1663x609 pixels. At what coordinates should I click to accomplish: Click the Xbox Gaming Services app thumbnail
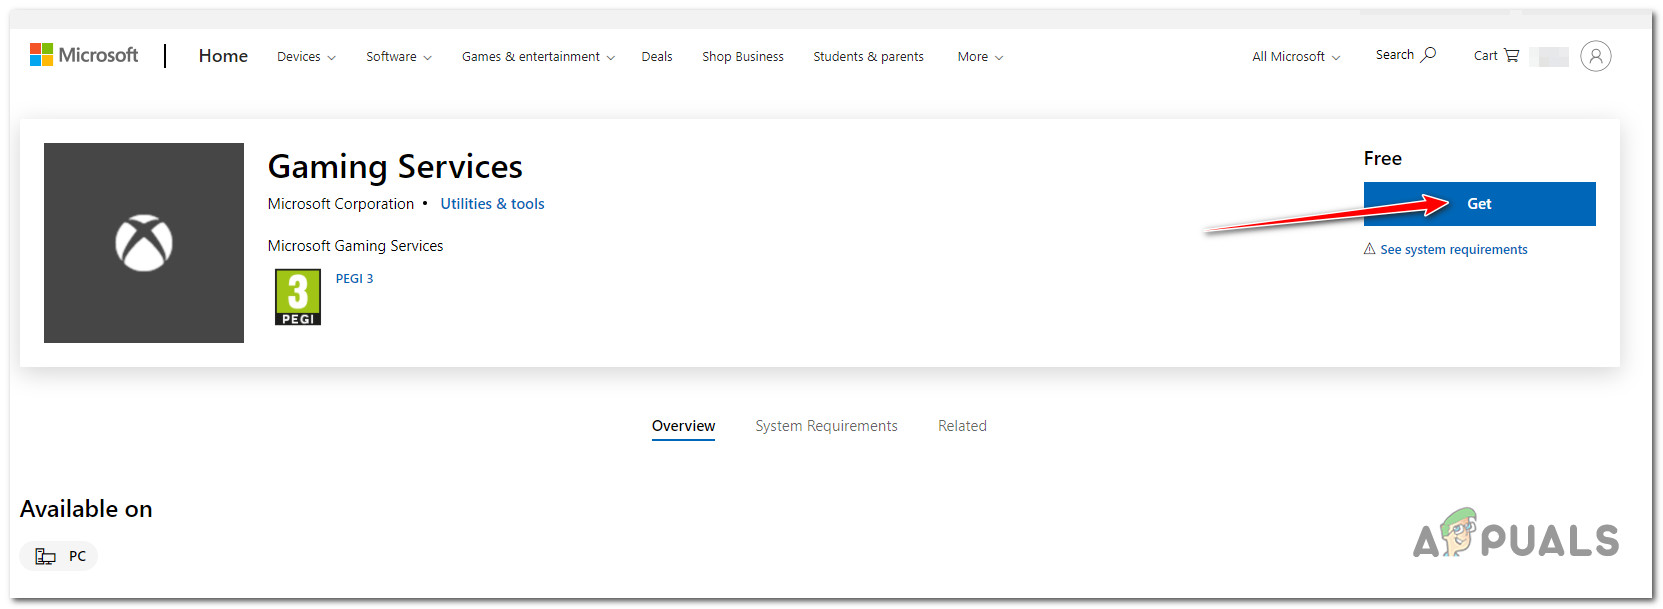(x=144, y=243)
